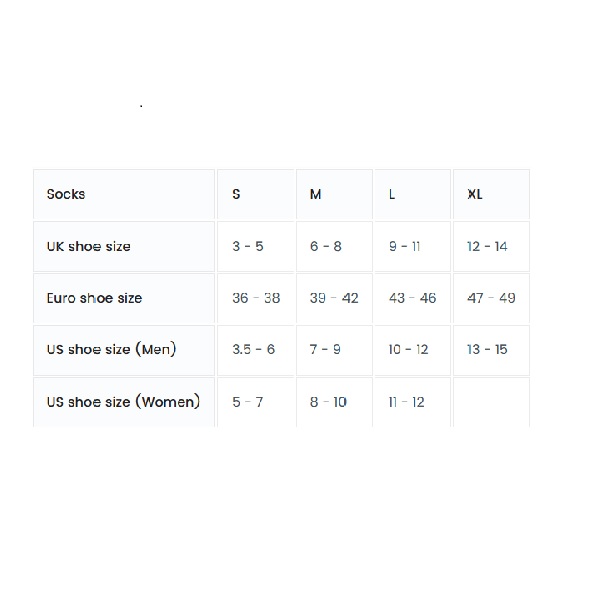
Task: Select Euro size cell 43 - 46
Action: click(x=412, y=298)
